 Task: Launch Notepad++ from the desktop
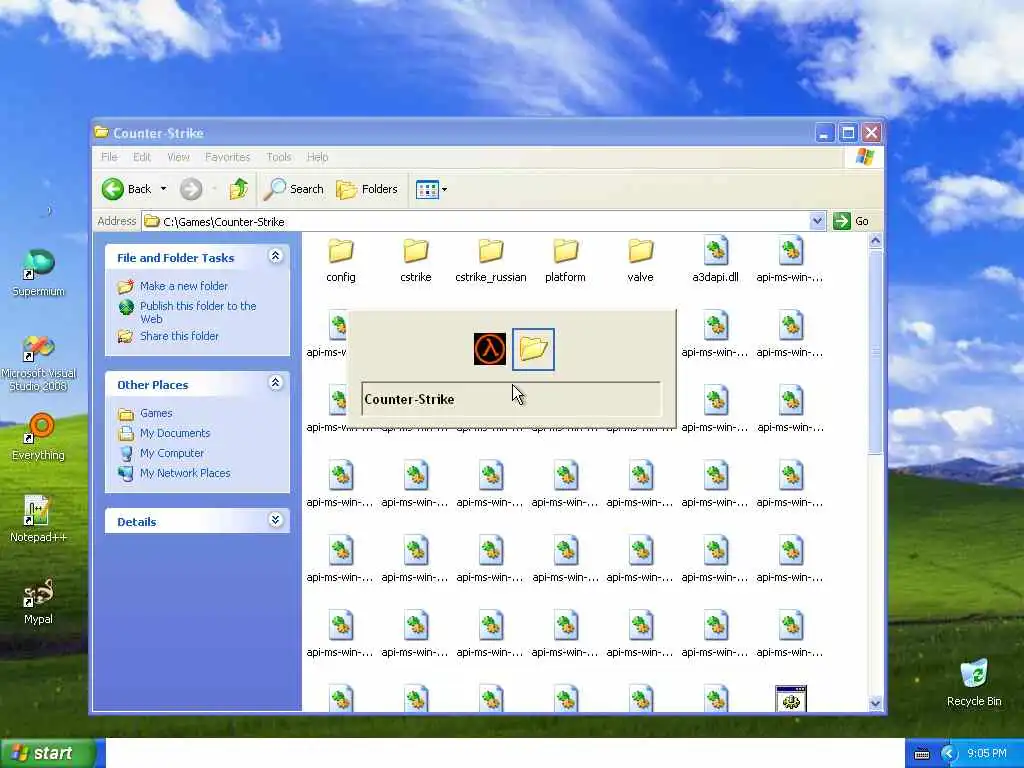coord(38,519)
